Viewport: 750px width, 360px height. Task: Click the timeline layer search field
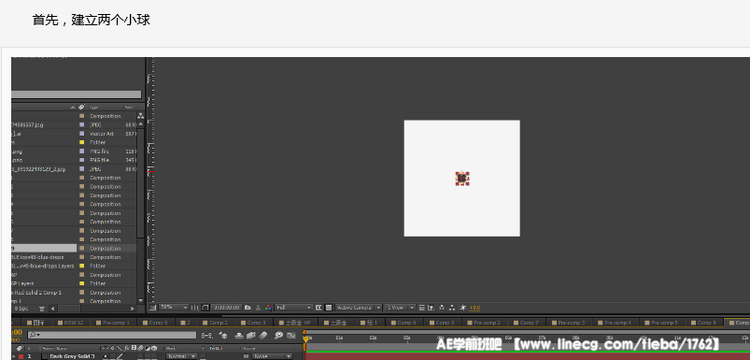coord(111,335)
